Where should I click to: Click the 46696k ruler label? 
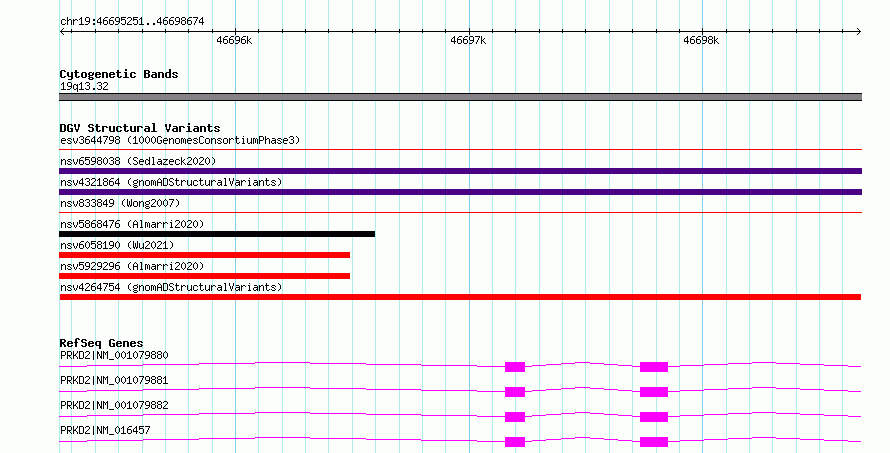234,40
